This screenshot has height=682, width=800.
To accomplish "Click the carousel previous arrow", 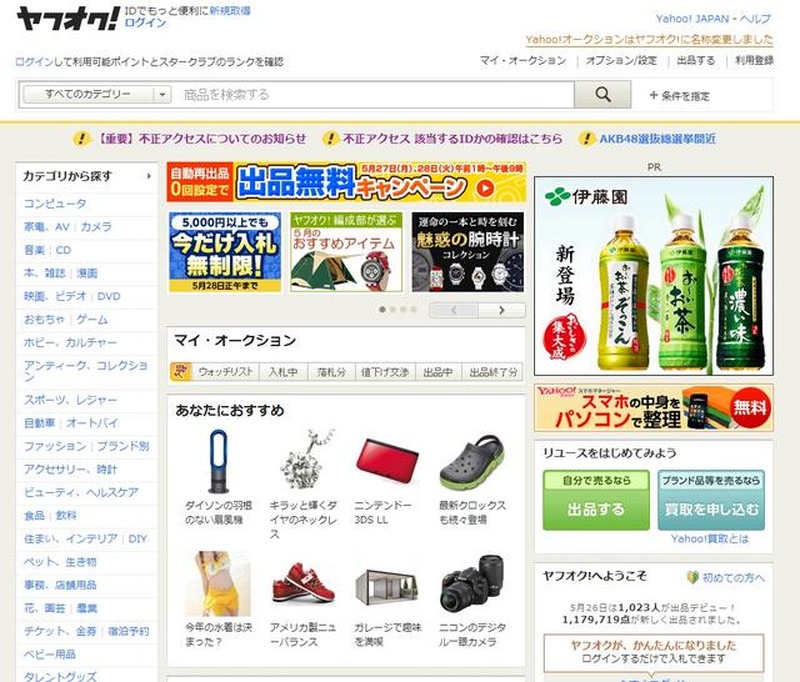I will point(454,310).
